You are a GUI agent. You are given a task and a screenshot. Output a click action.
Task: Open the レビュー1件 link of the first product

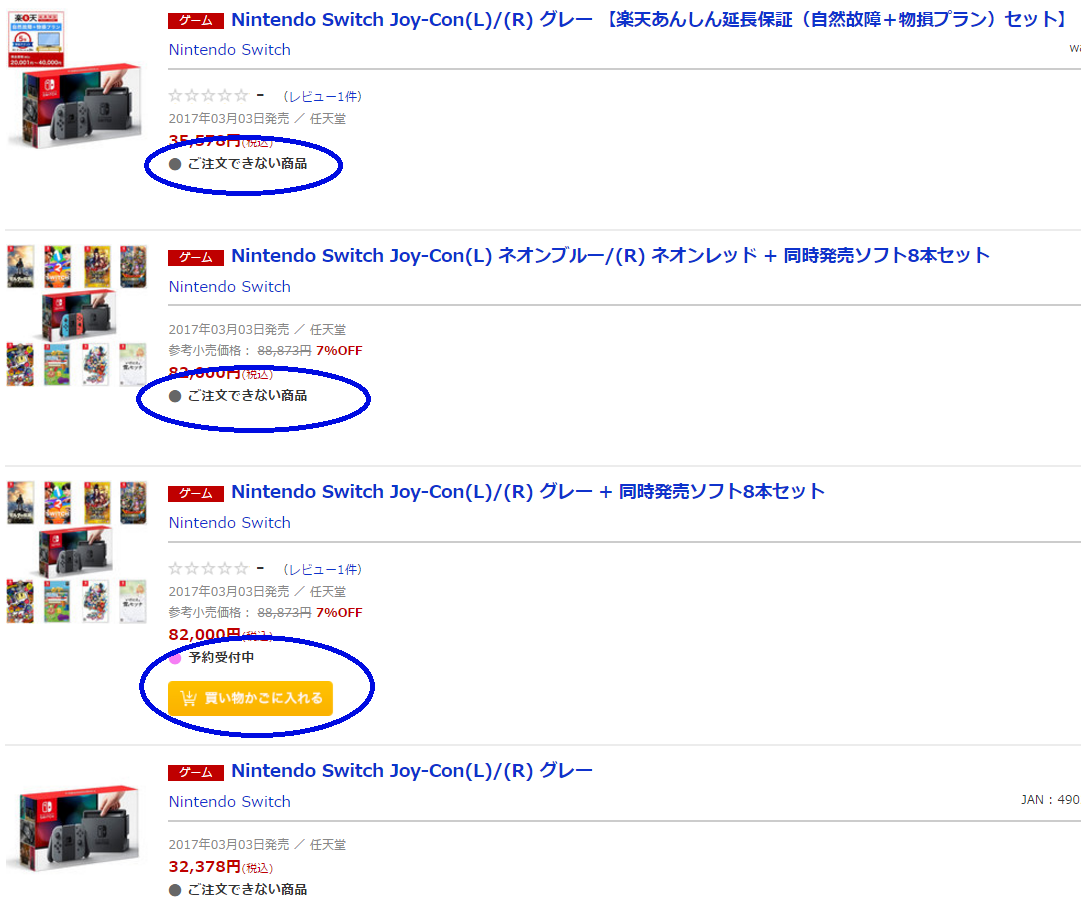(x=323, y=97)
